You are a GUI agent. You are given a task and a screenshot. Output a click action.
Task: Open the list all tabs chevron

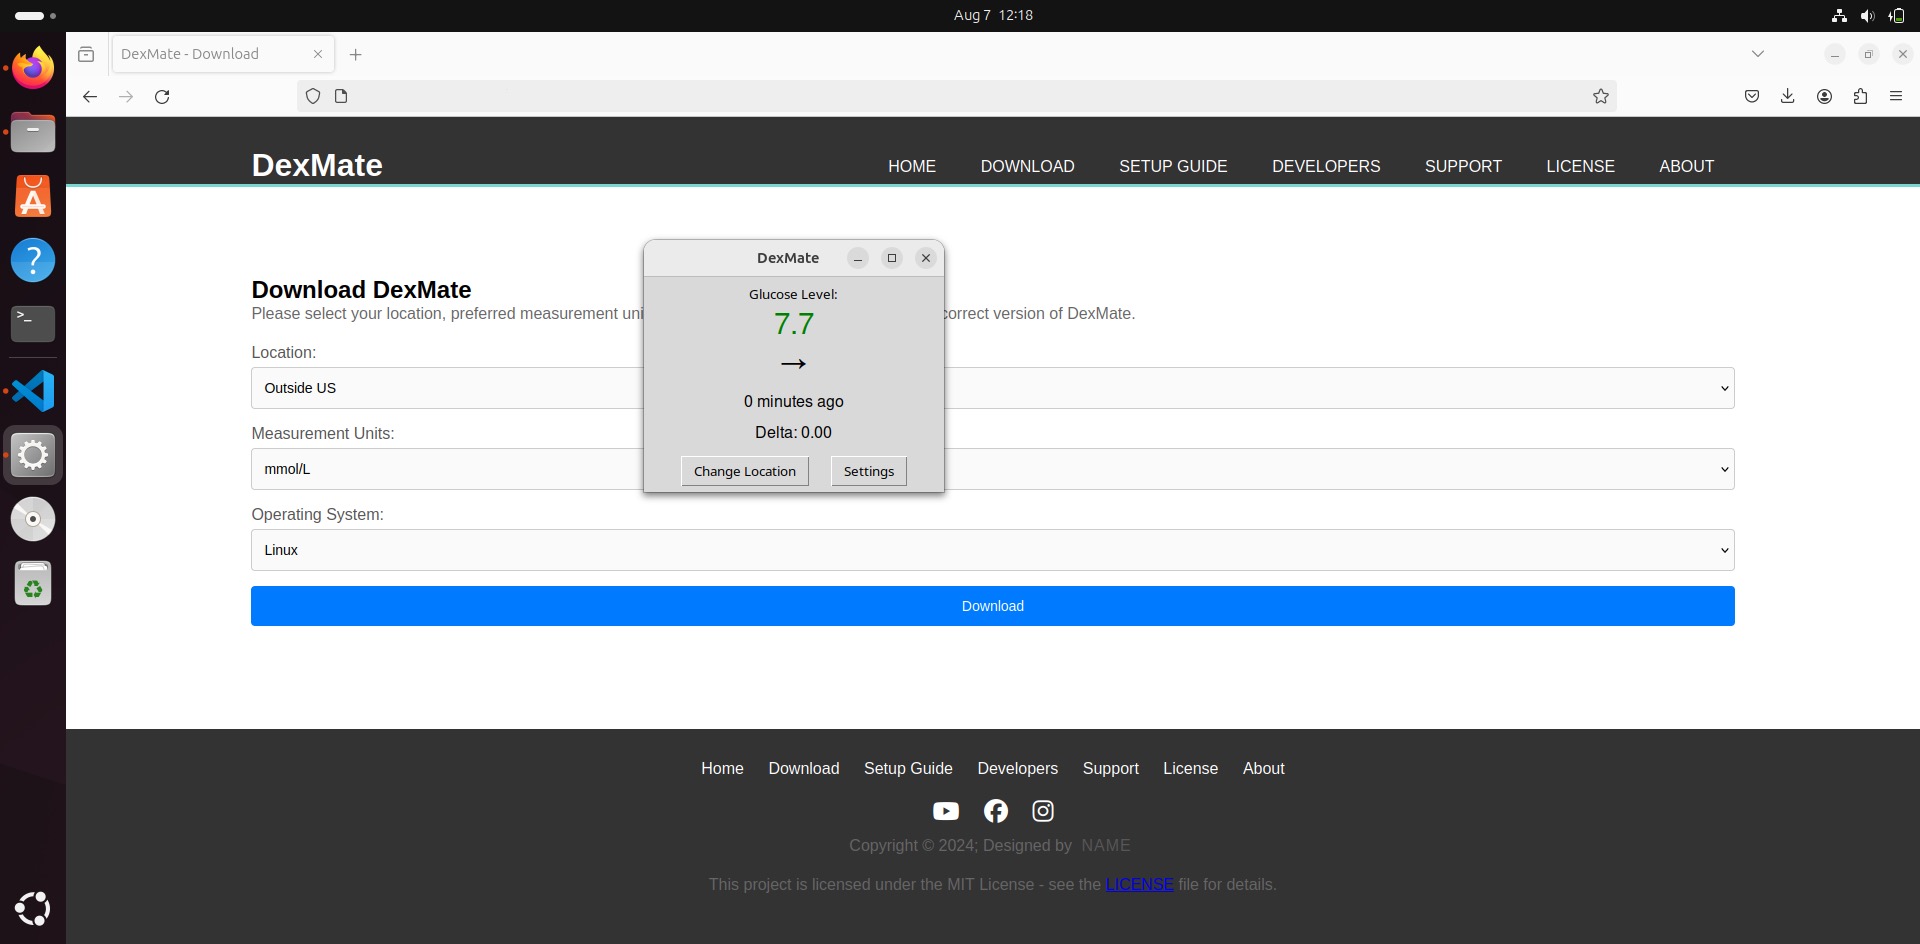1758,54
